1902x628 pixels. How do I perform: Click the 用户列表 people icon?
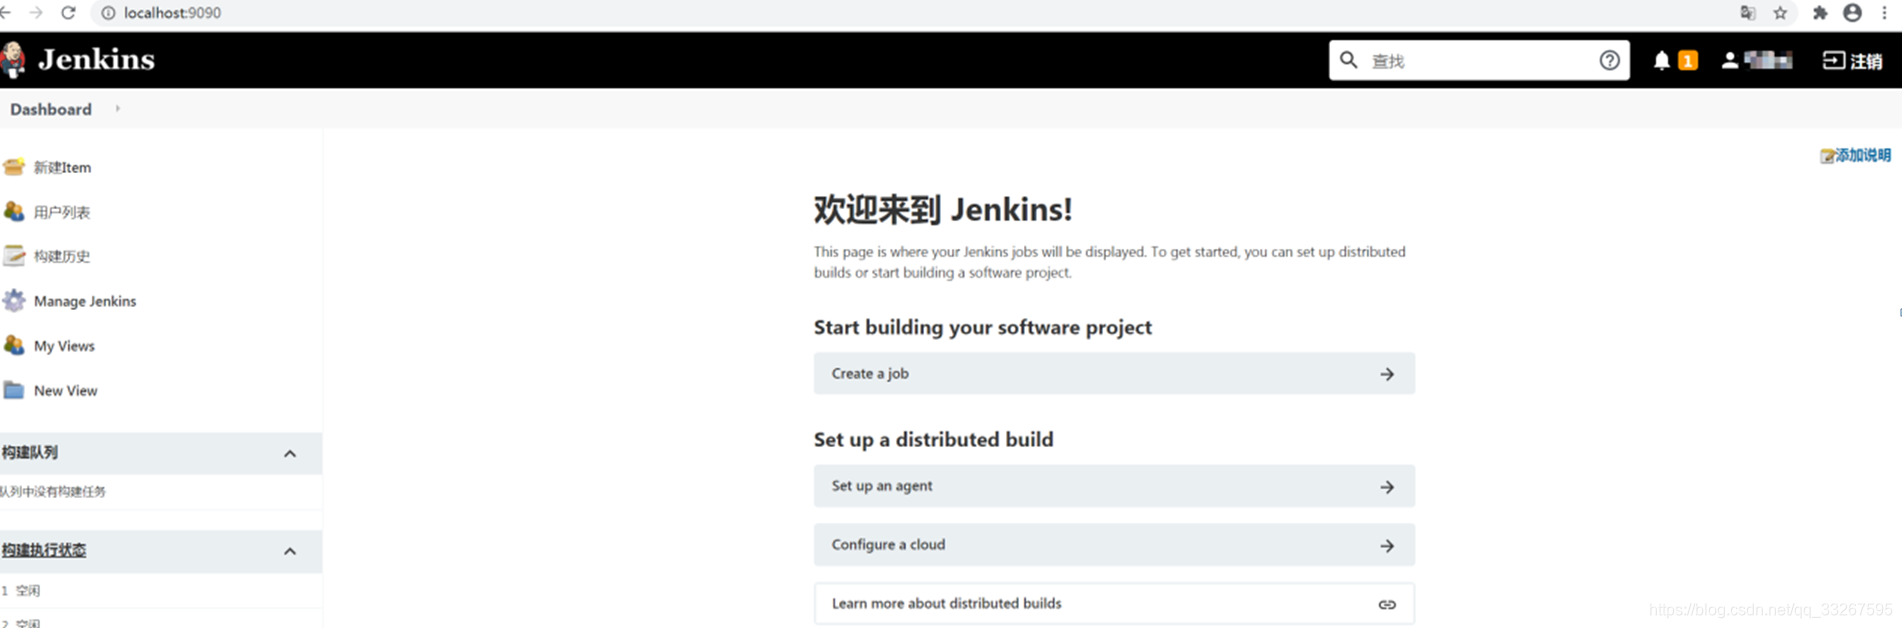coord(14,211)
